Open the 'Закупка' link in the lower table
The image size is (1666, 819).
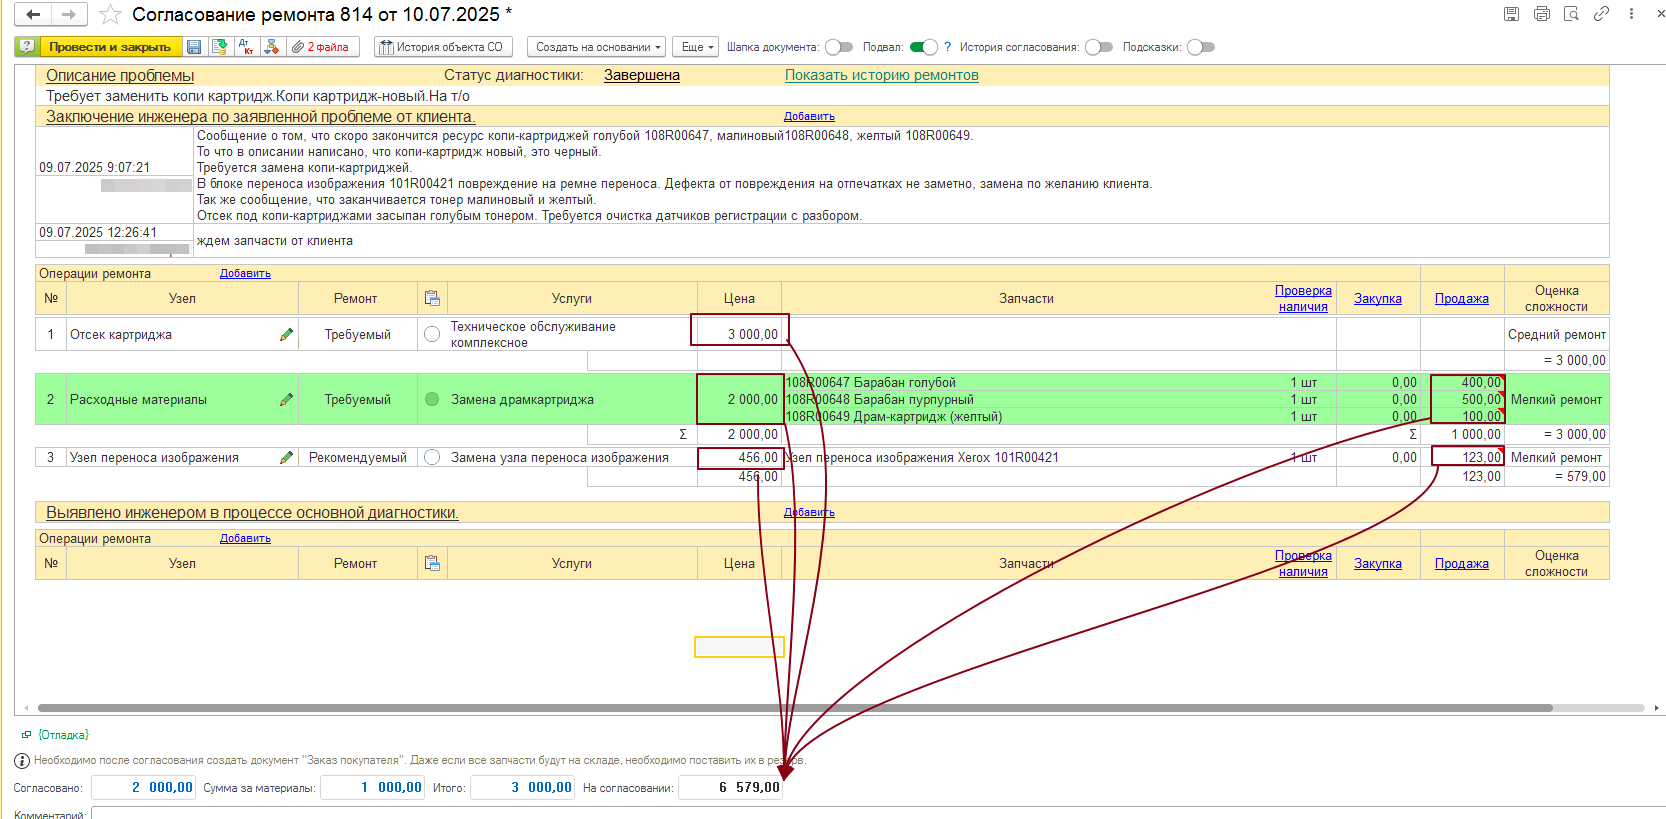[x=1378, y=563]
